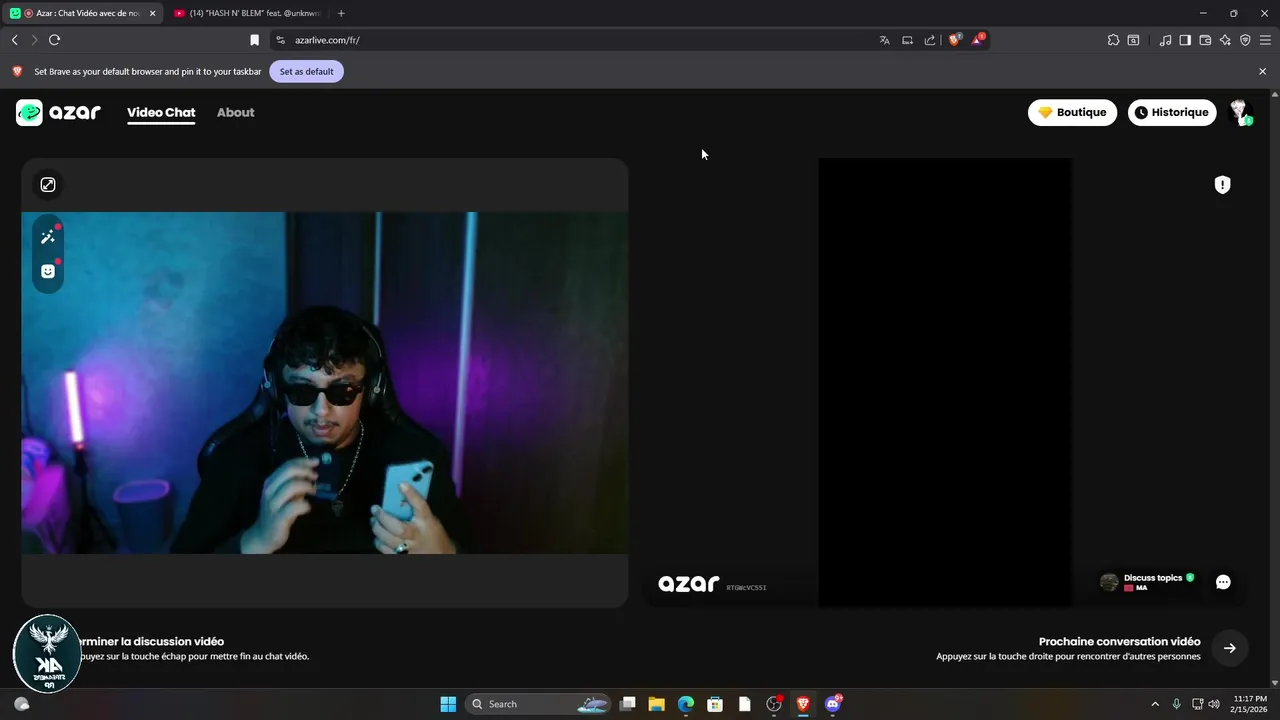
Task: Click the shield report icon
Action: [1222, 185]
